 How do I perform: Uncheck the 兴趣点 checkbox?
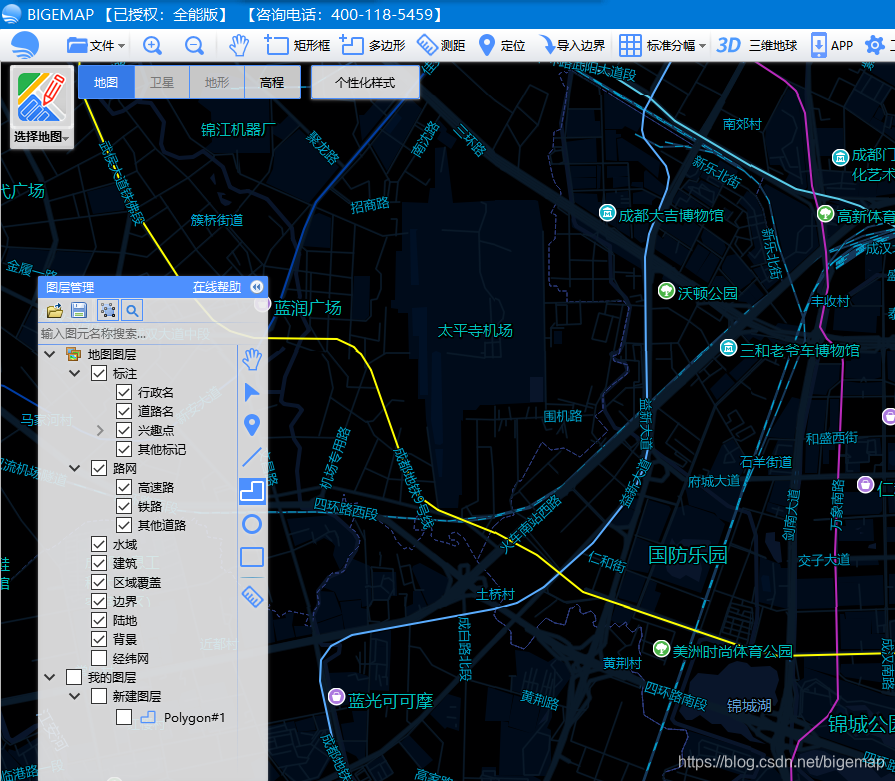pyautogui.click(x=124, y=430)
